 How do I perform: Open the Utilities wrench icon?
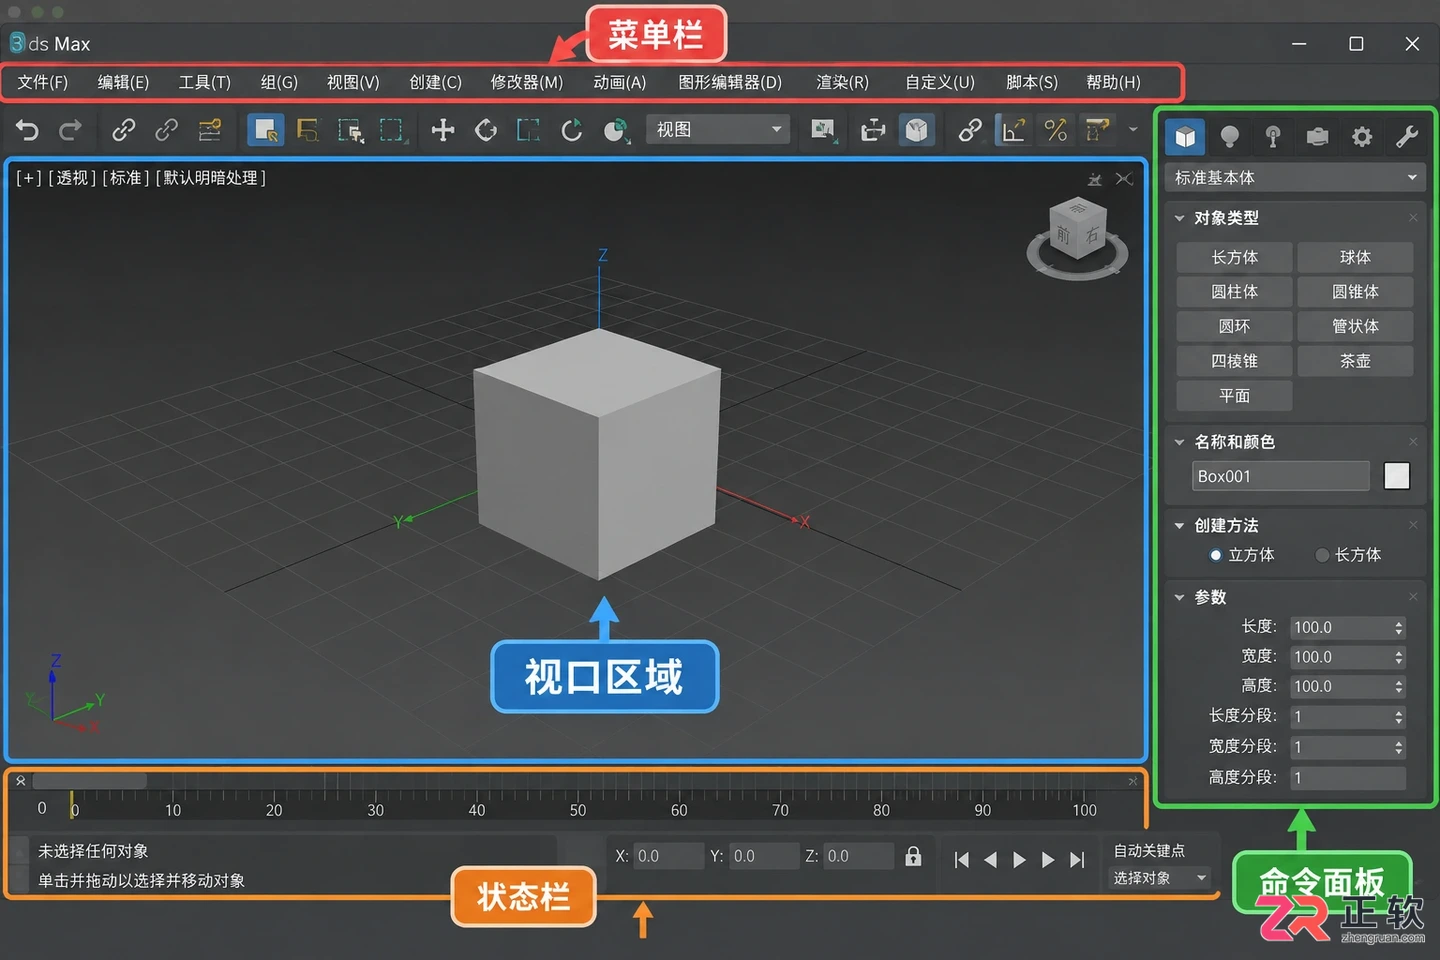[x=1407, y=136]
